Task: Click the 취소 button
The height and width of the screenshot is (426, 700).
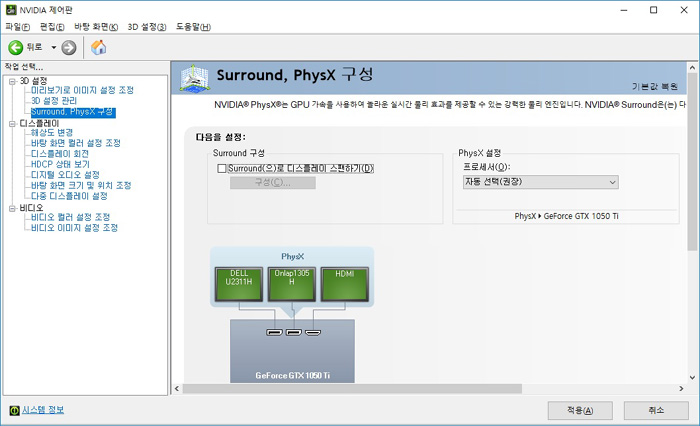Action: [656, 410]
